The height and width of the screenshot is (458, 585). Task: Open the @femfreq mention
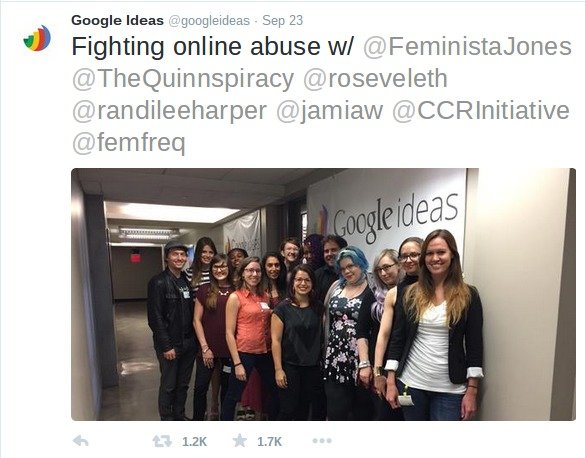pos(129,143)
